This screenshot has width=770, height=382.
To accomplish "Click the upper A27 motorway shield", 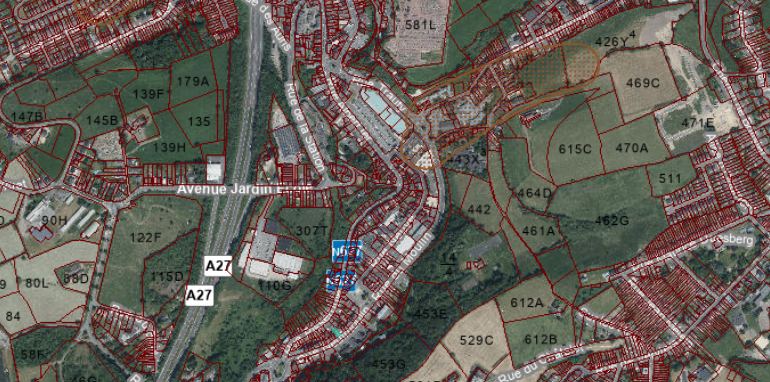I will point(218,266).
